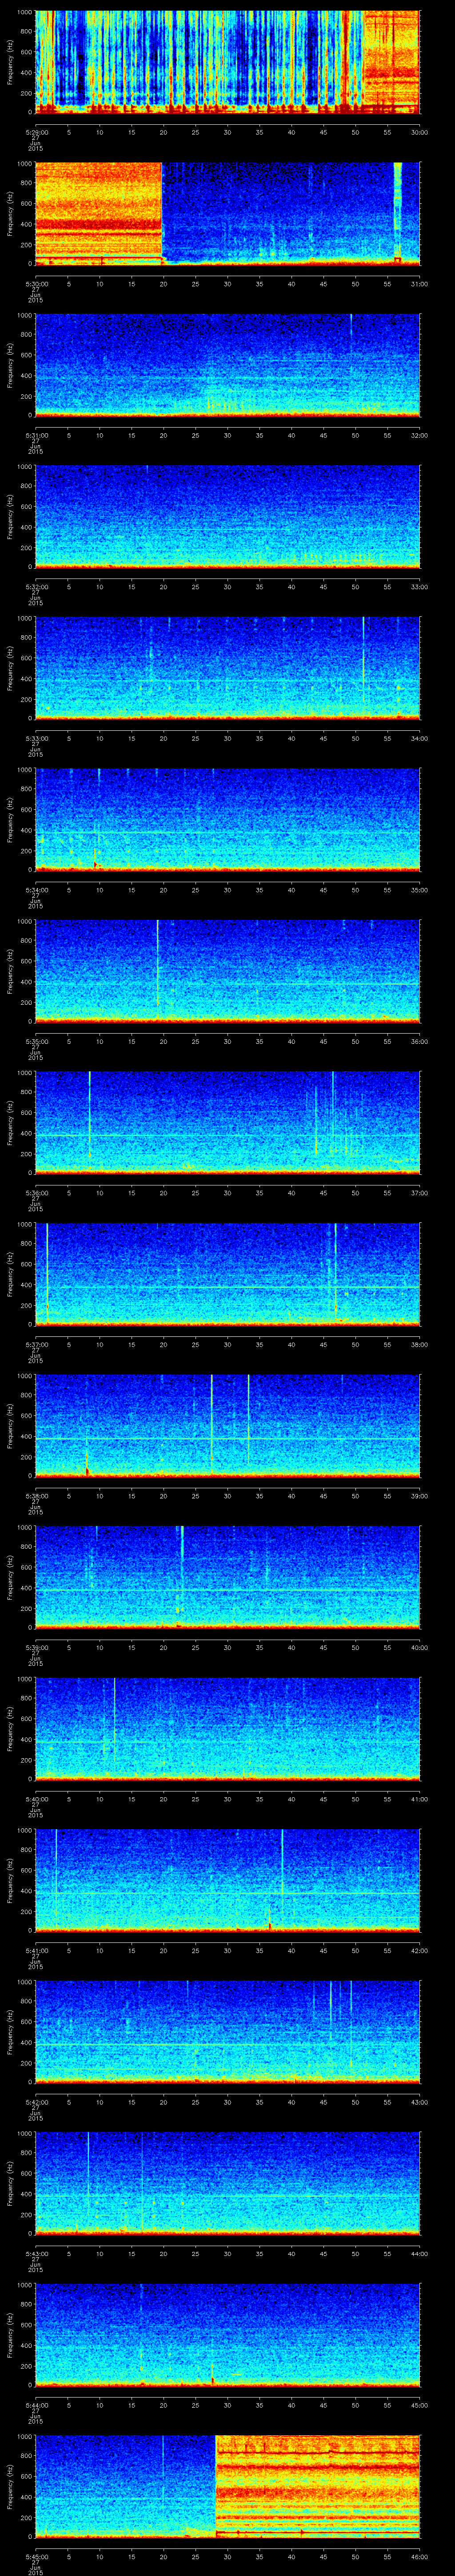Image resolution: width=455 pixels, height=2576 pixels.
Task: Pick the spectrogram panel starting at 5:44:00
Action: tap(228, 2334)
